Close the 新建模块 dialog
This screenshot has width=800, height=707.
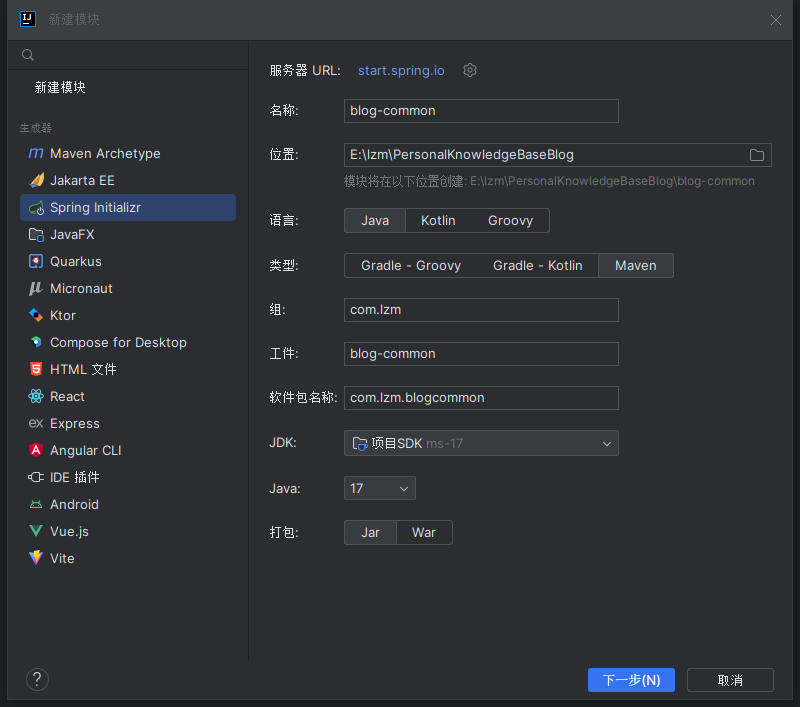point(776,20)
